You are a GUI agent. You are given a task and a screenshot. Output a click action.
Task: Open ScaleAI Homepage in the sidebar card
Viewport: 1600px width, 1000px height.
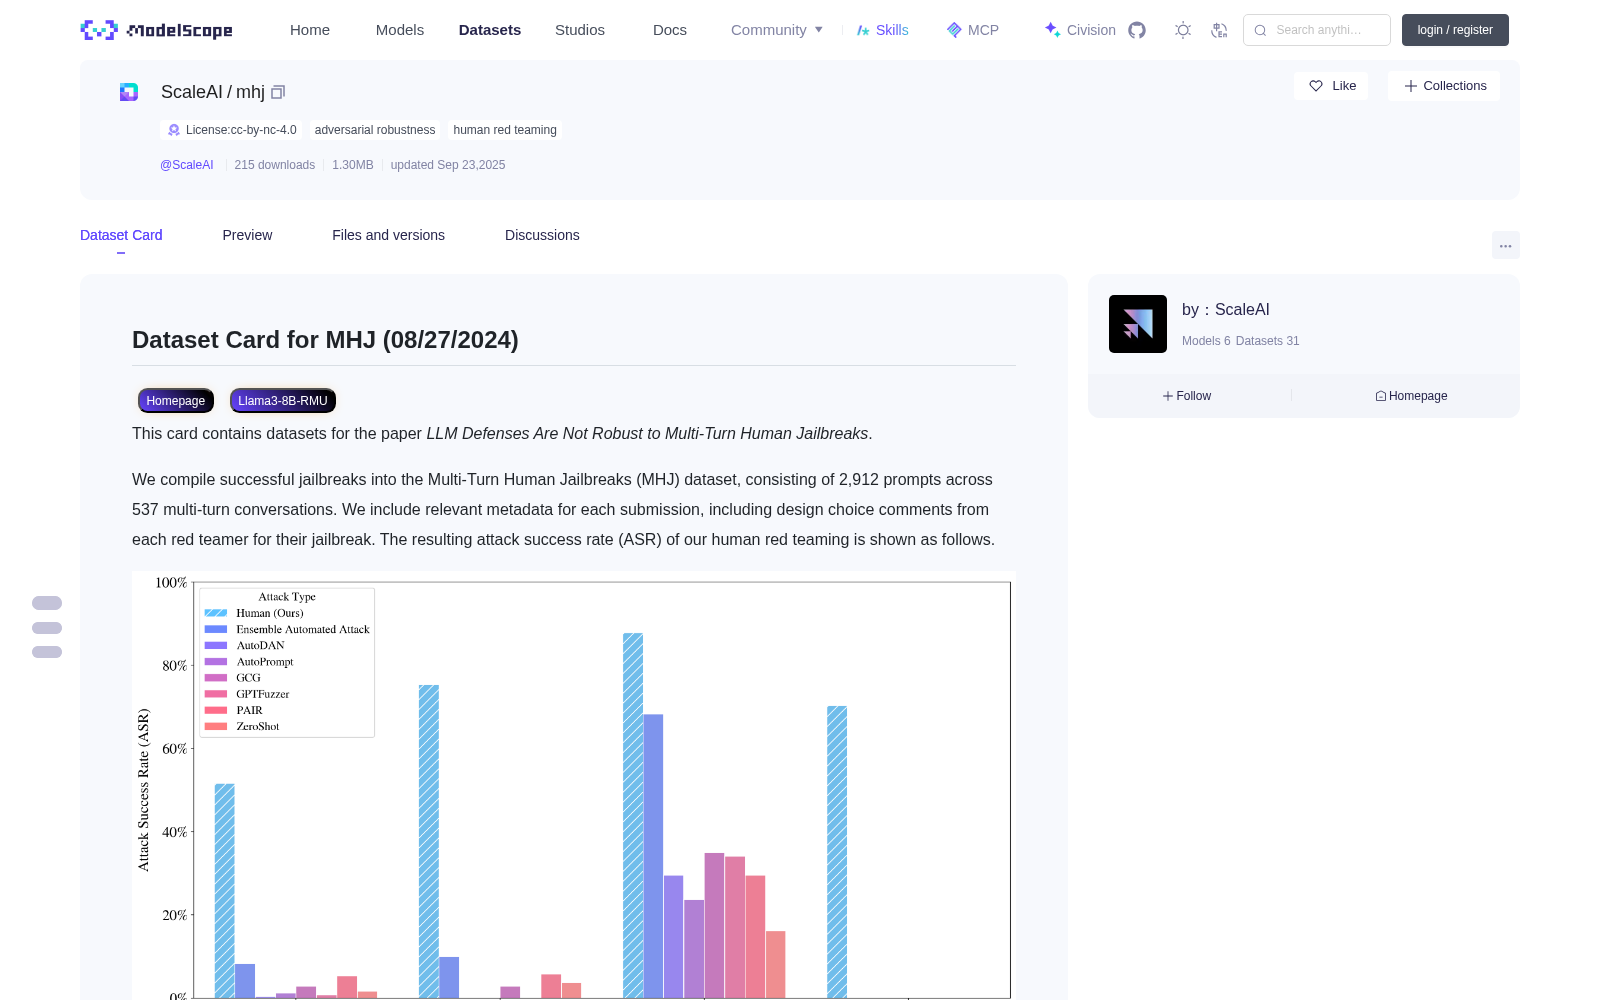1411,396
